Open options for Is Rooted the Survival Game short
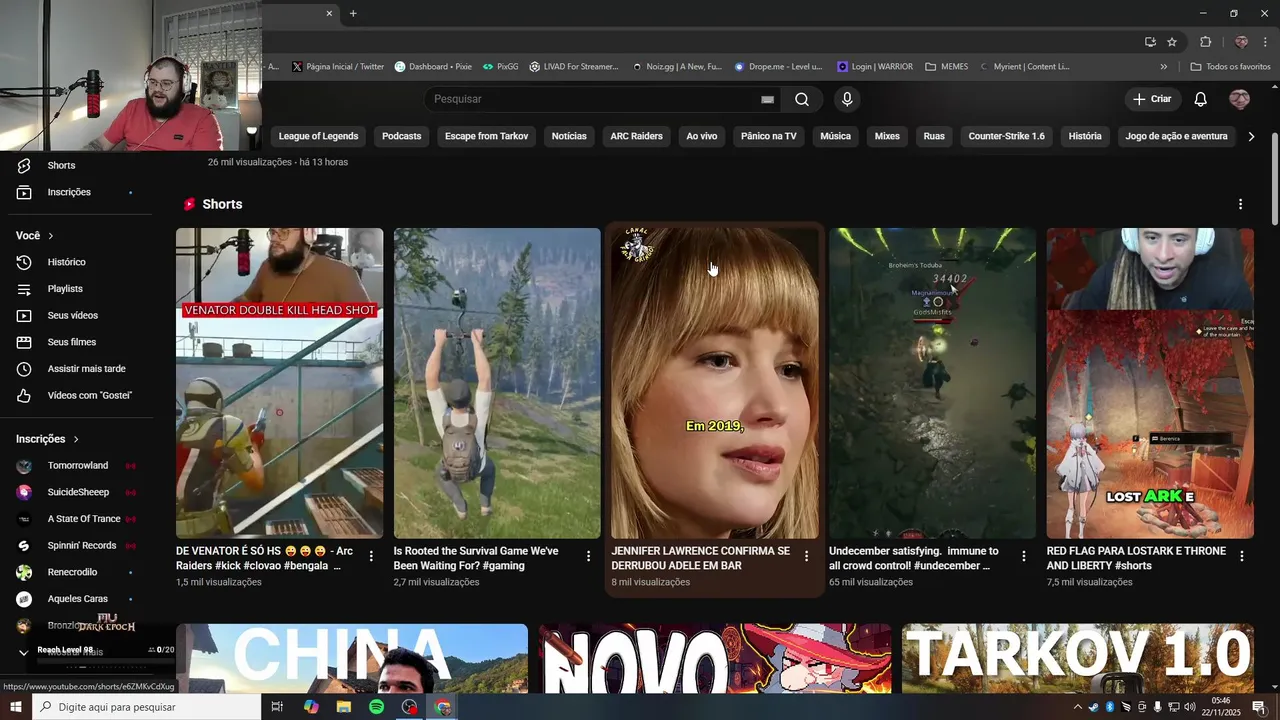This screenshot has width=1280, height=720. point(588,556)
